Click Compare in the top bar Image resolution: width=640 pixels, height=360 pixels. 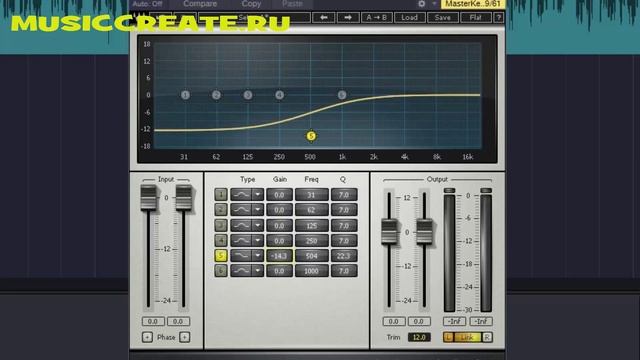pos(200,4)
